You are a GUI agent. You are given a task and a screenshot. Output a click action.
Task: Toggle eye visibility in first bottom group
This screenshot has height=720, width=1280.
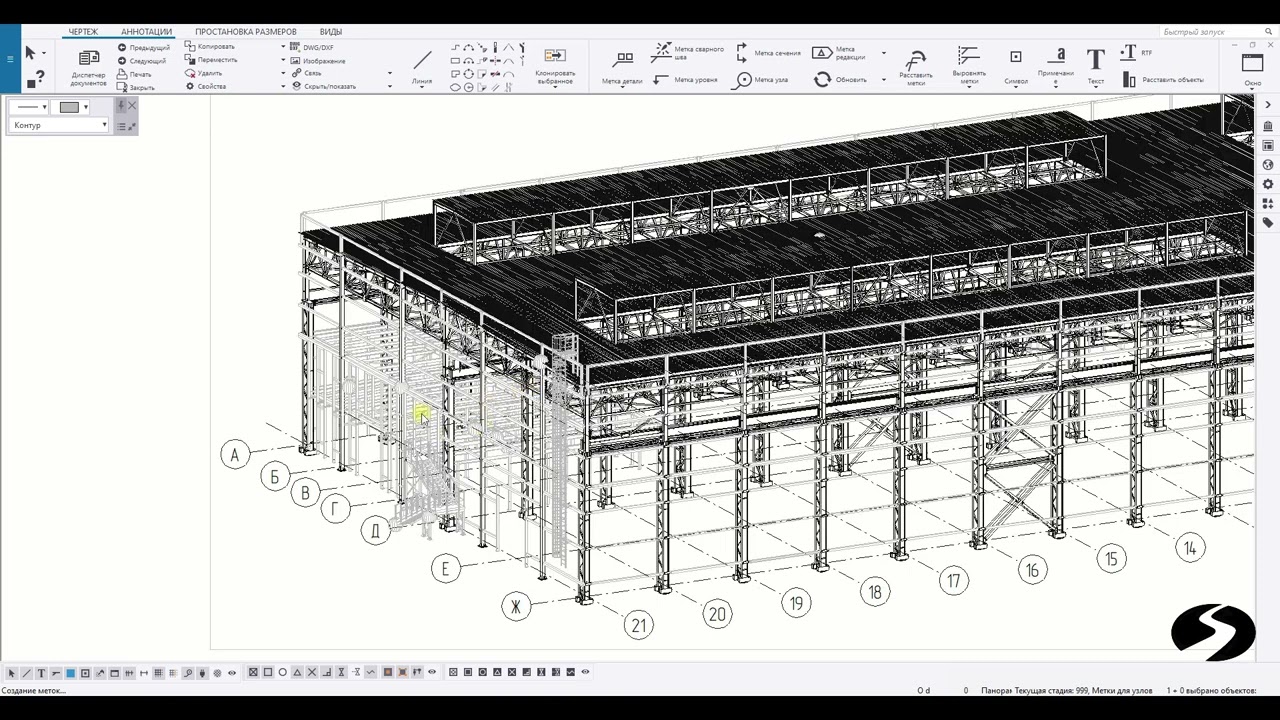click(x=232, y=673)
